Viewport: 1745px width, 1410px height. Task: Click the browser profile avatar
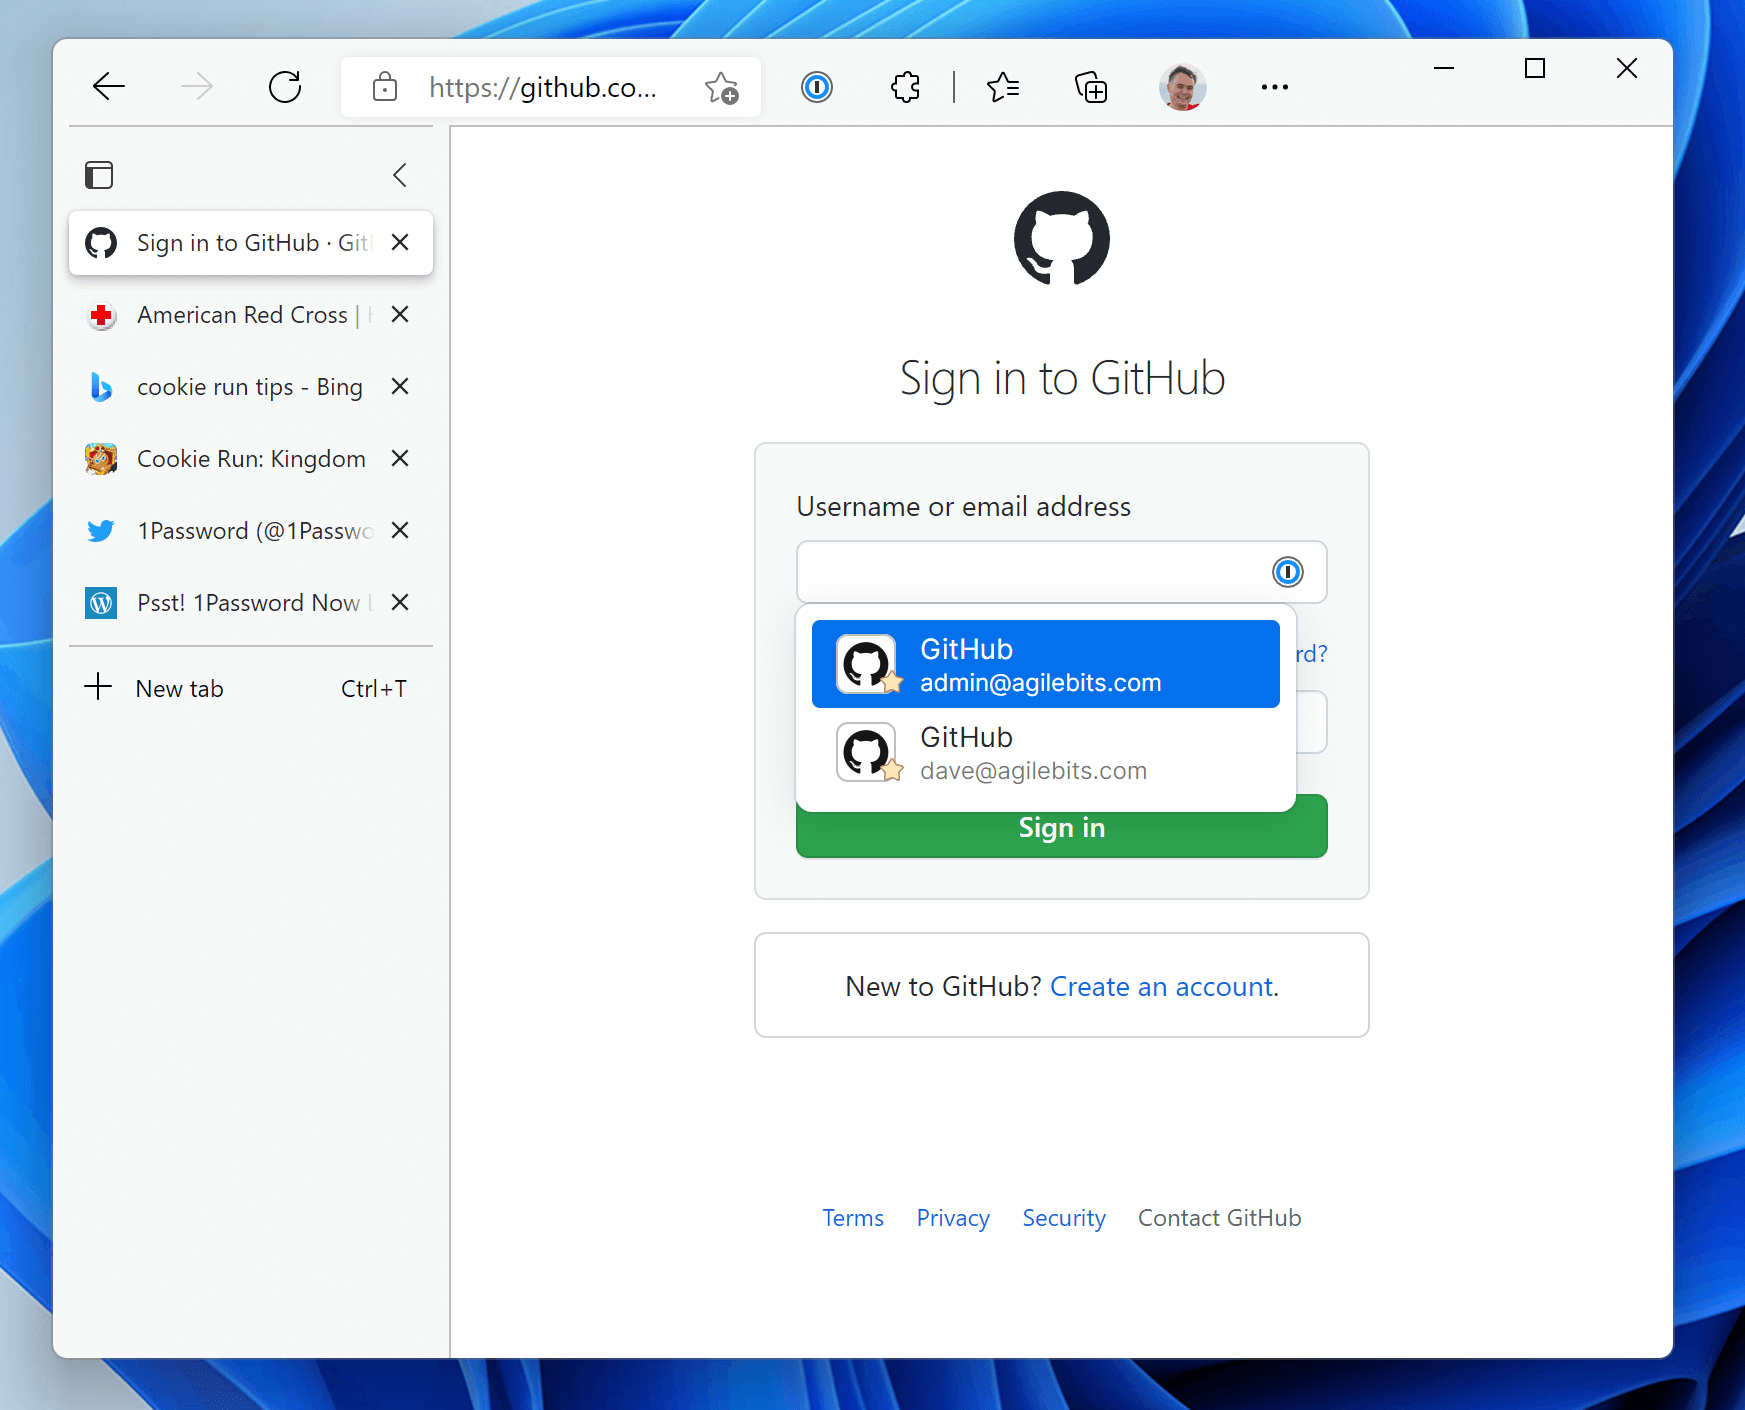1182,87
